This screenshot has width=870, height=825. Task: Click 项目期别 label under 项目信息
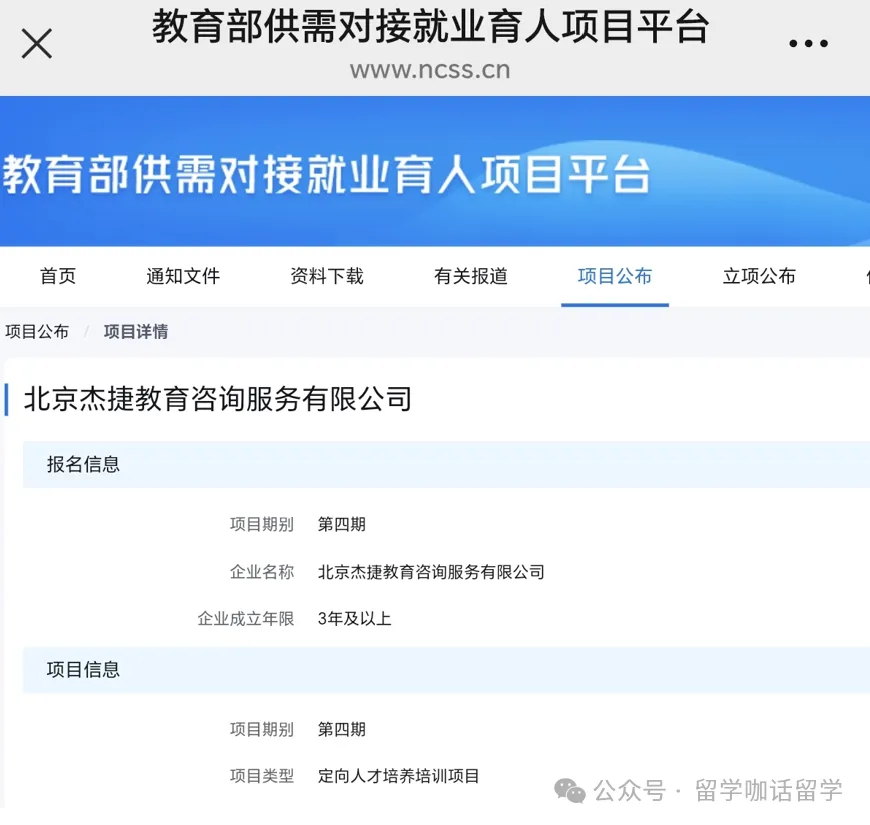pos(262,729)
